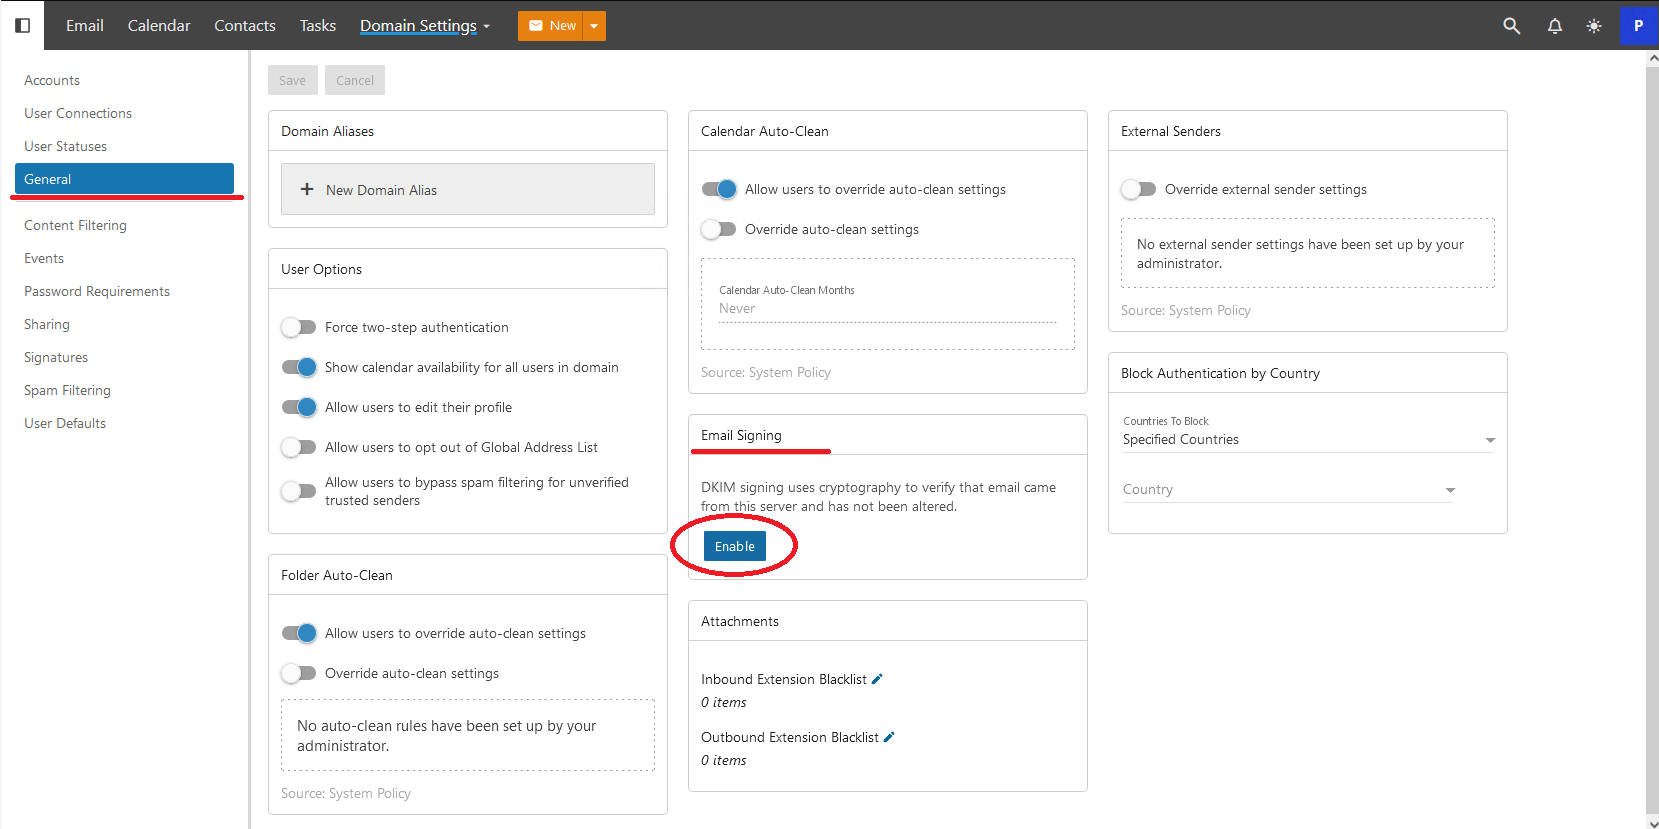Open the user avatar P menu

point(1638,26)
